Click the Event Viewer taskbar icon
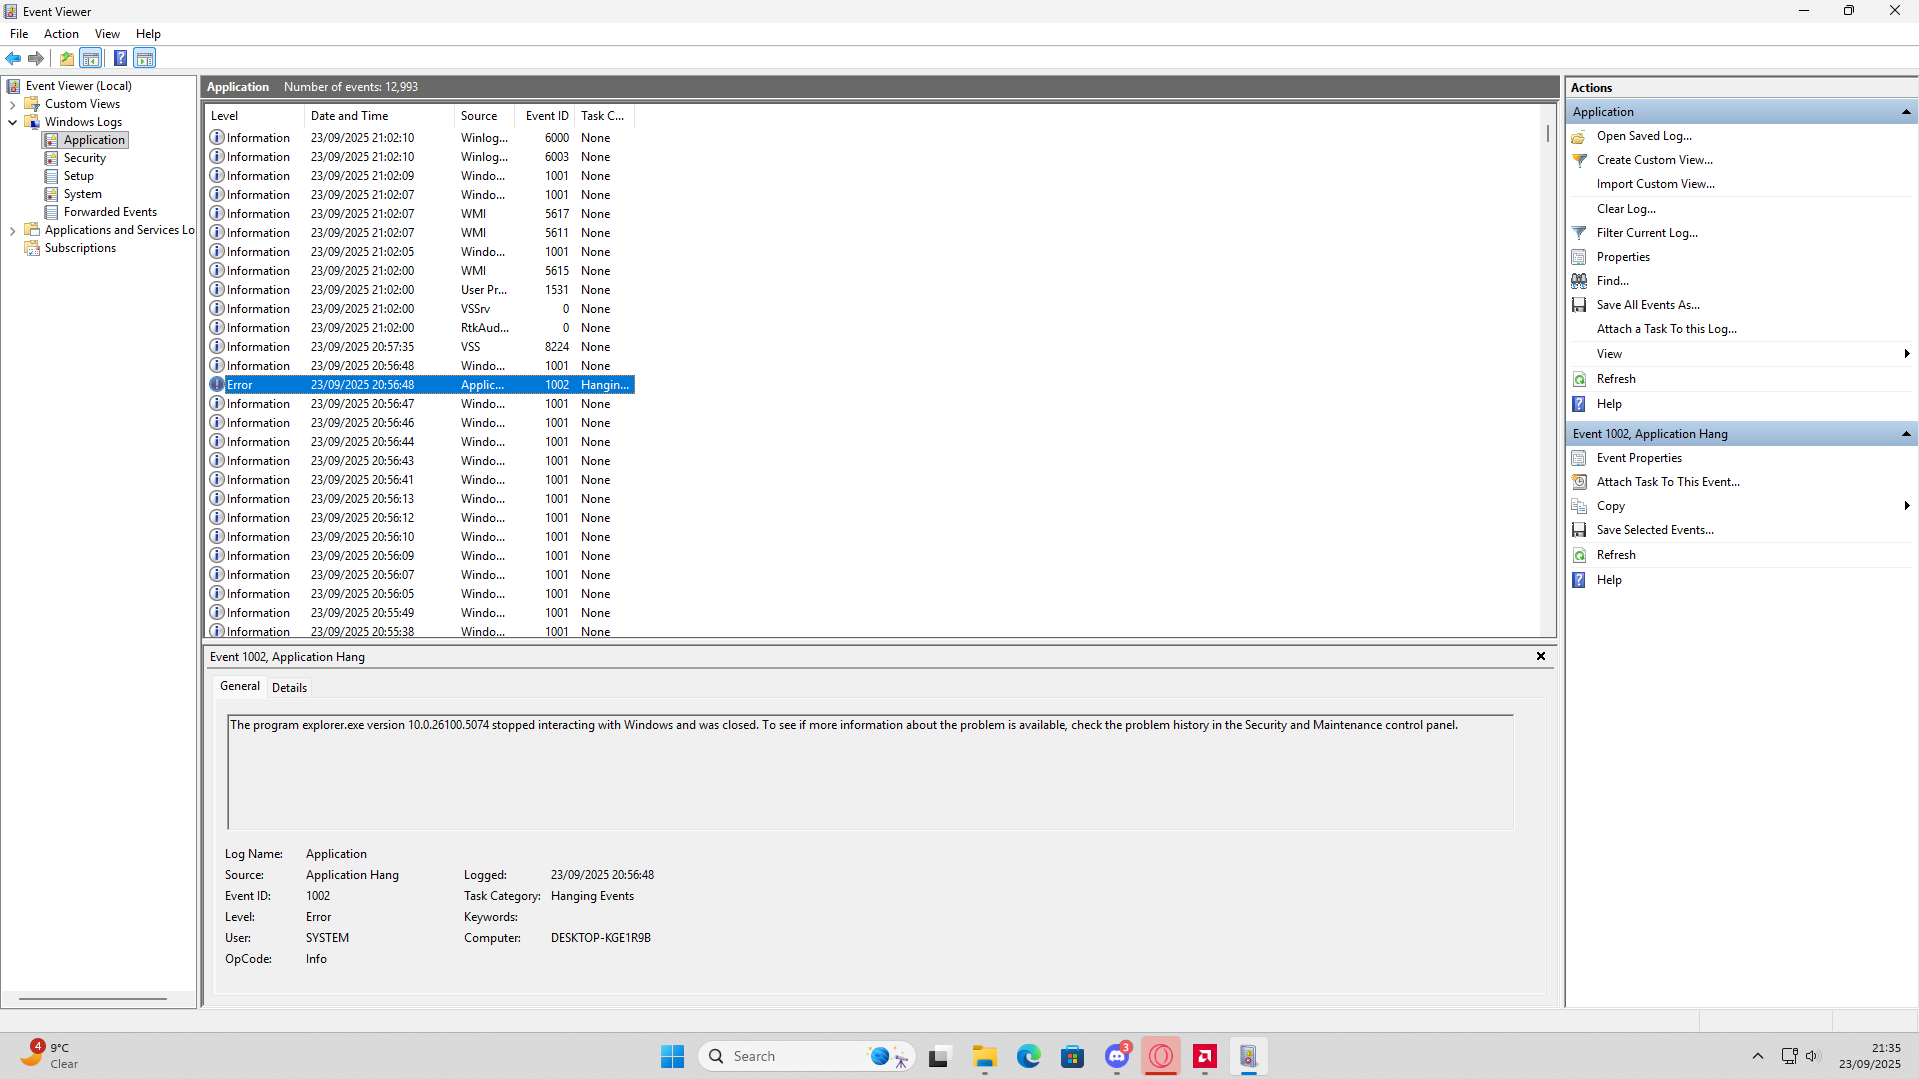The image size is (1919, 1079). point(1249,1056)
